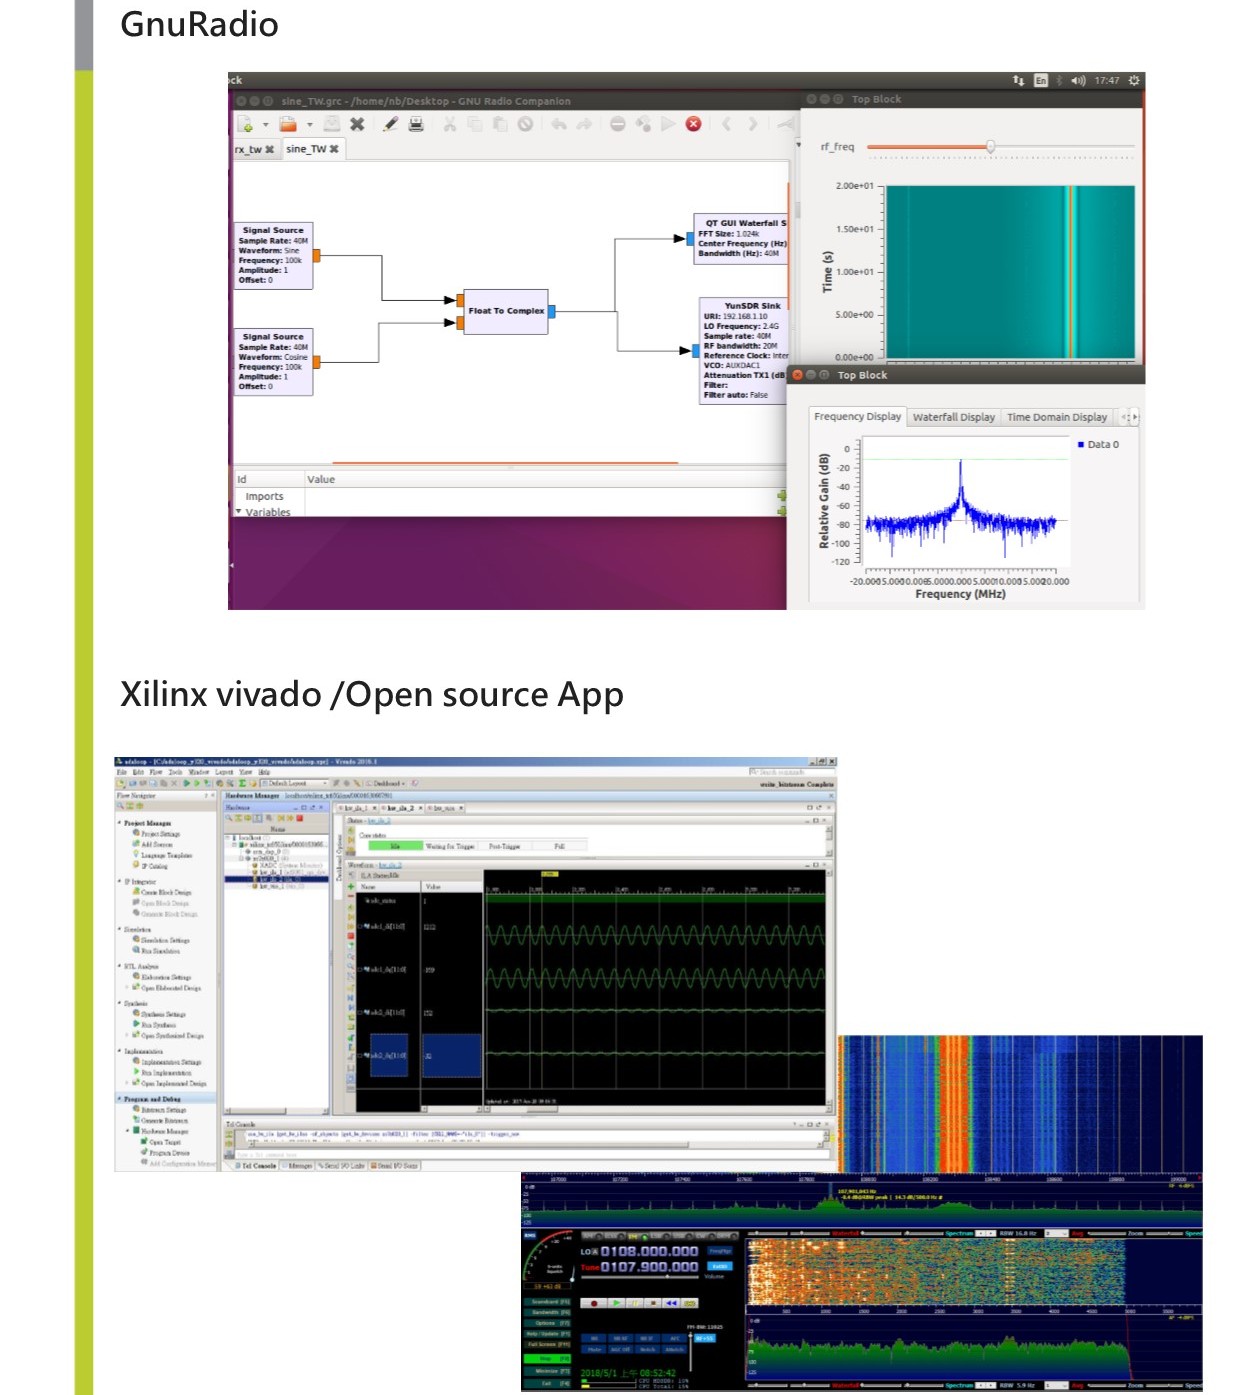1238x1395 pixels.
Task: Click the red kill flow graph icon
Action: pos(693,124)
